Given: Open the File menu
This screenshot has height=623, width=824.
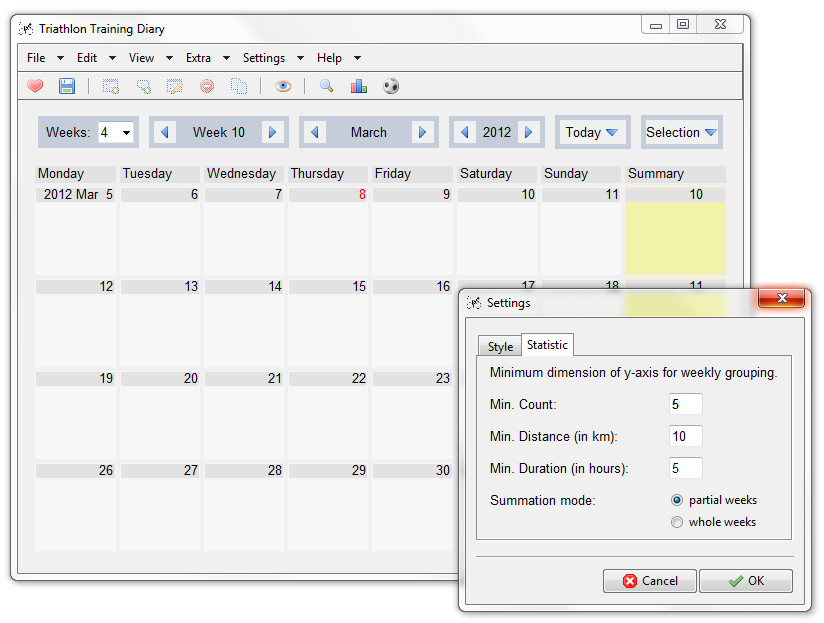Looking at the screenshot, I should [36, 58].
